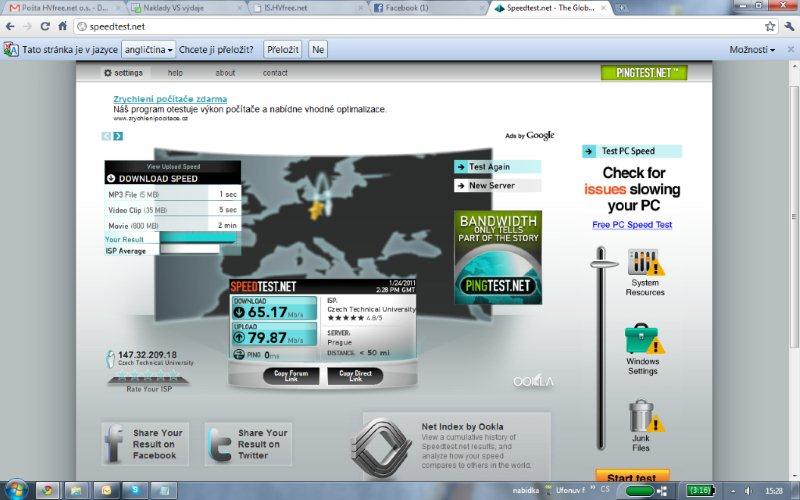The width and height of the screenshot is (800, 500).
Task: Open the browser home page icon
Action: [62, 27]
